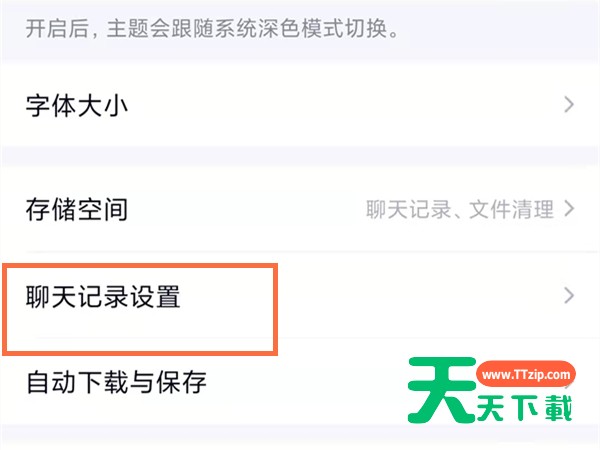Screen dimensions: 600x450
Task: Open 聊天记录设置 label in highlighted box
Action: [103, 296]
